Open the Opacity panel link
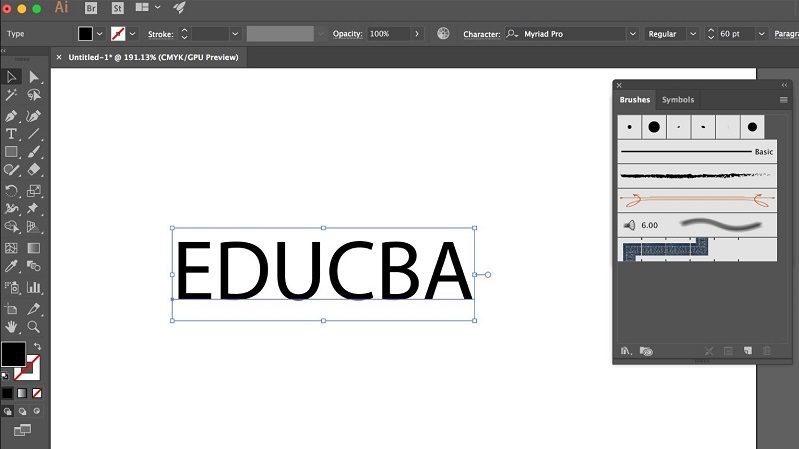 pos(348,34)
